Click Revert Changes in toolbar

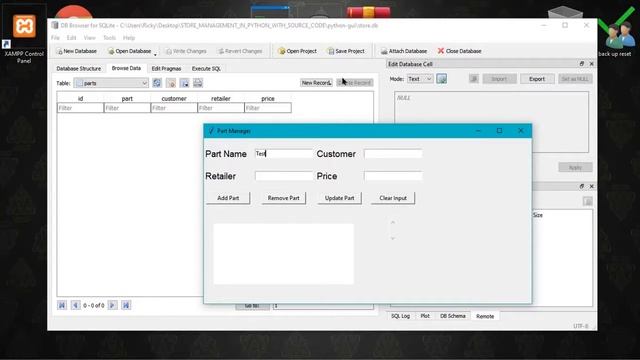pos(240,51)
